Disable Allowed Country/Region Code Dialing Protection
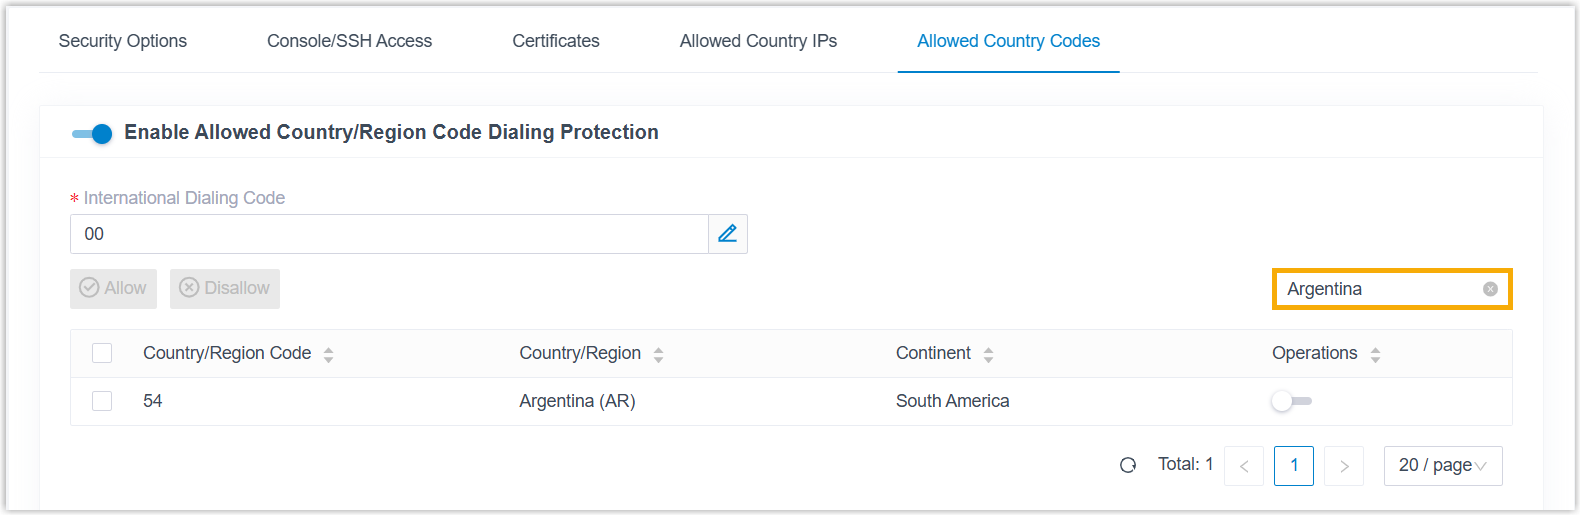Image resolution: width=1581 pixels, height=516 pixels. pos(92,133)
